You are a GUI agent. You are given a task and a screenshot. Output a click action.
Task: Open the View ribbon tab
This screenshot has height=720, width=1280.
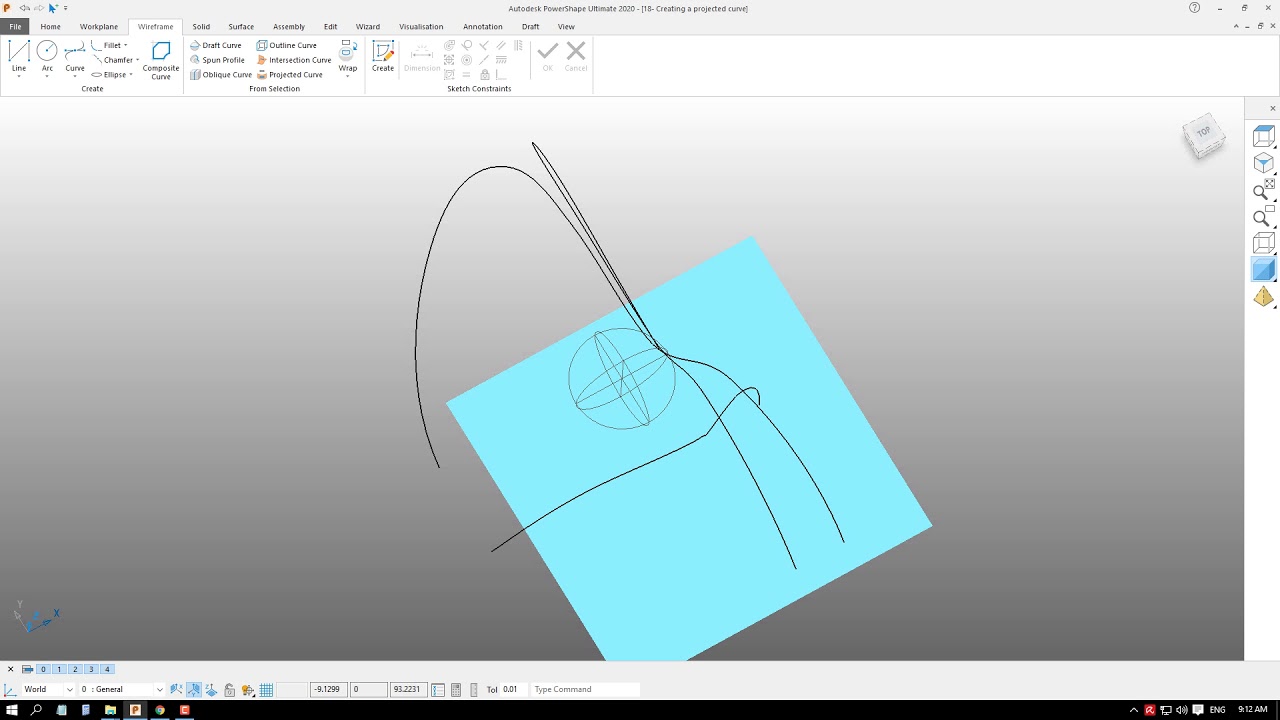(x=566, y=27)
